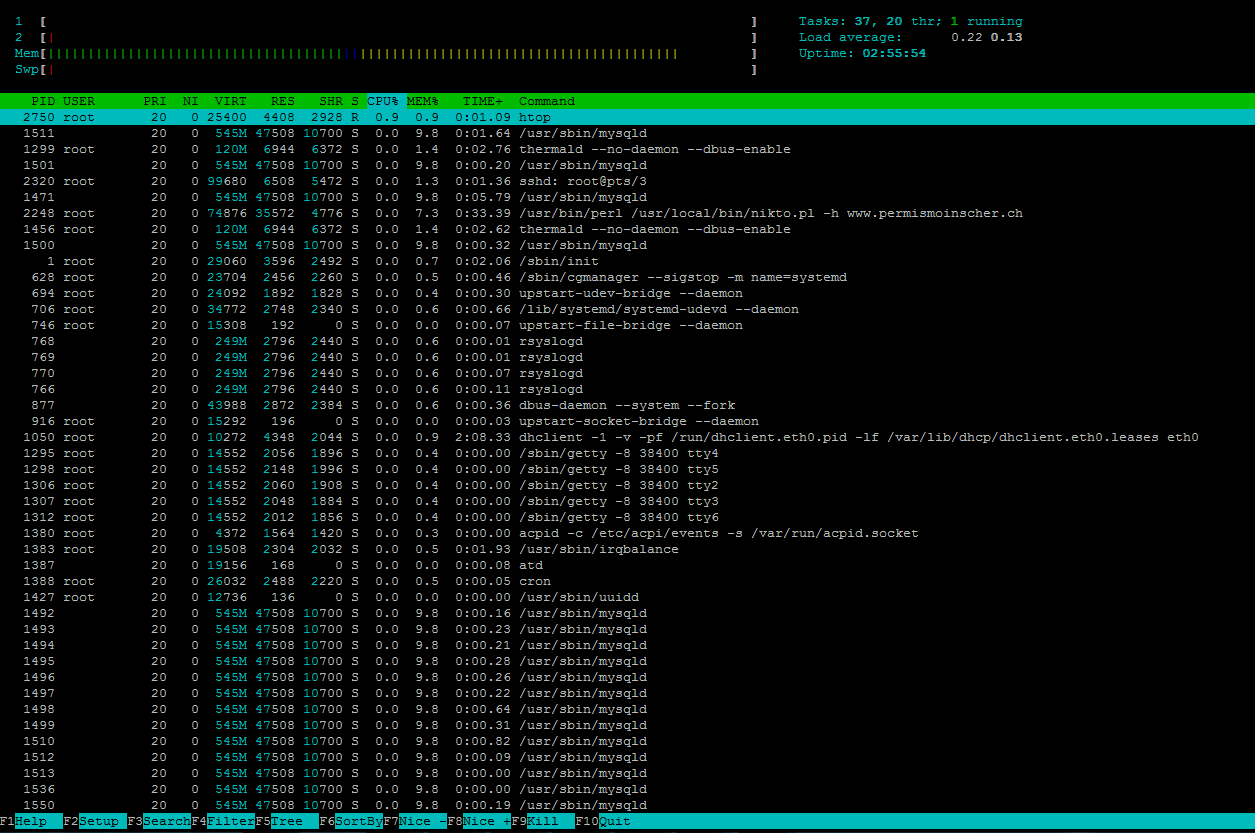Activate F4 Filter in the function bar
Image resolution: width=1255 pixels, height=833 pixels.
[223, 822]
